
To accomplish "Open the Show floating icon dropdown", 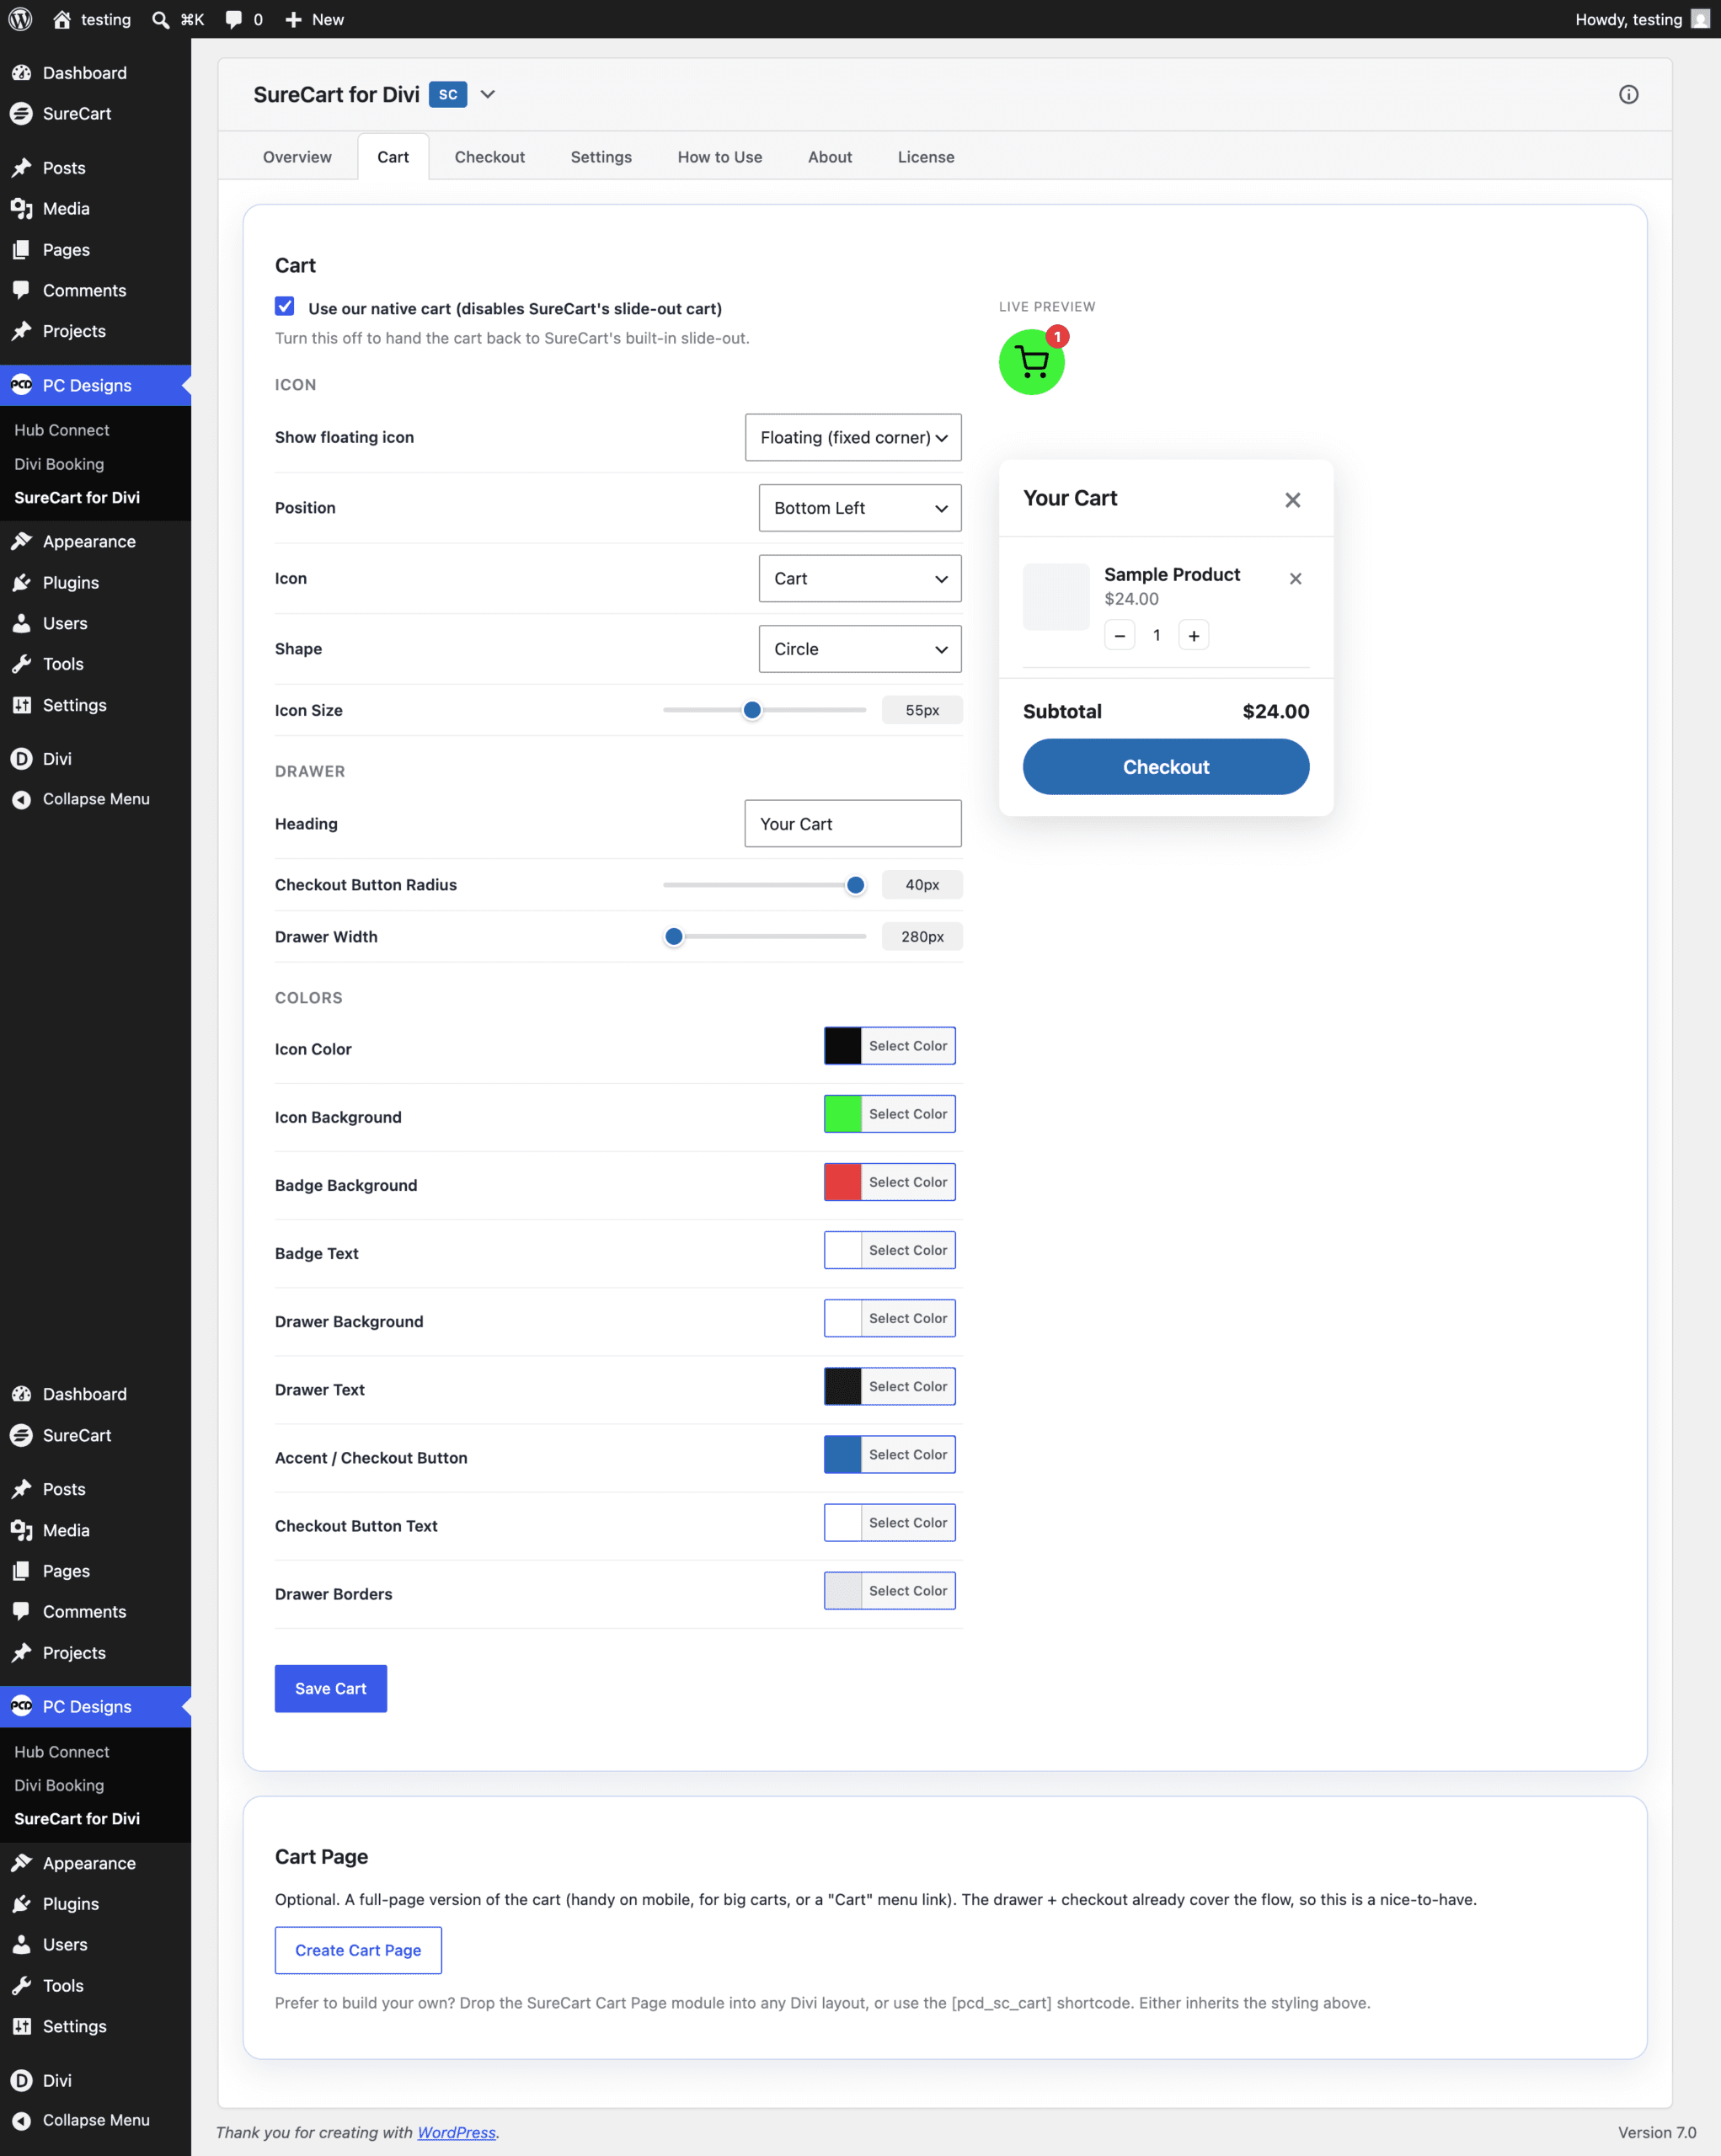I will pos(853,437).
